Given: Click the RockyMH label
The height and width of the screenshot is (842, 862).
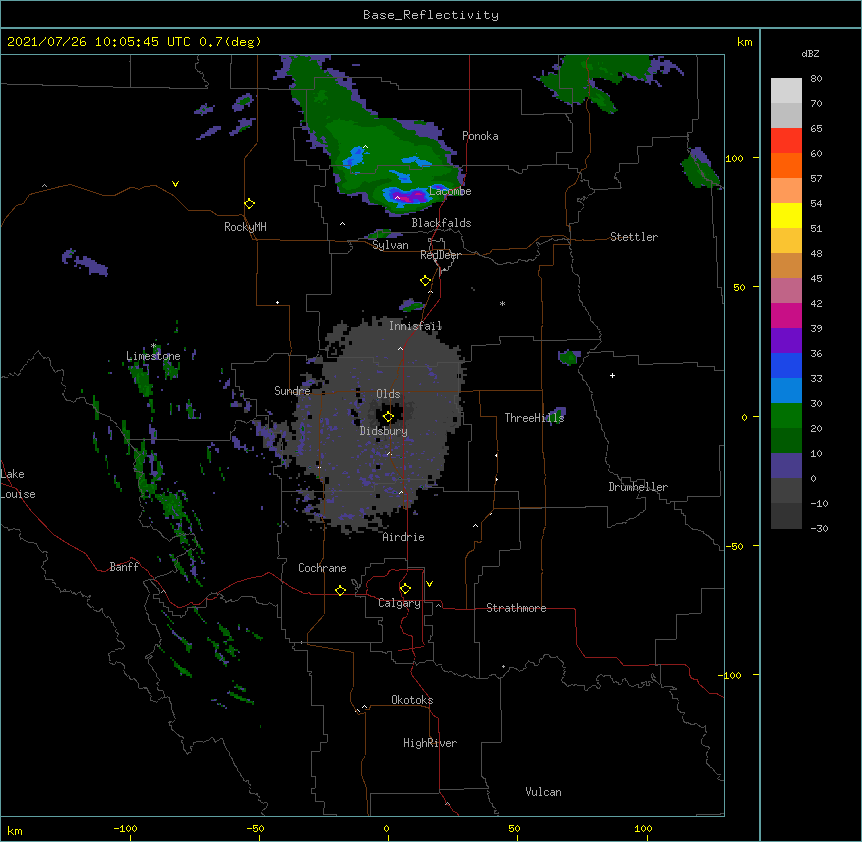Looking at the screenshot, I should (245, 227).
